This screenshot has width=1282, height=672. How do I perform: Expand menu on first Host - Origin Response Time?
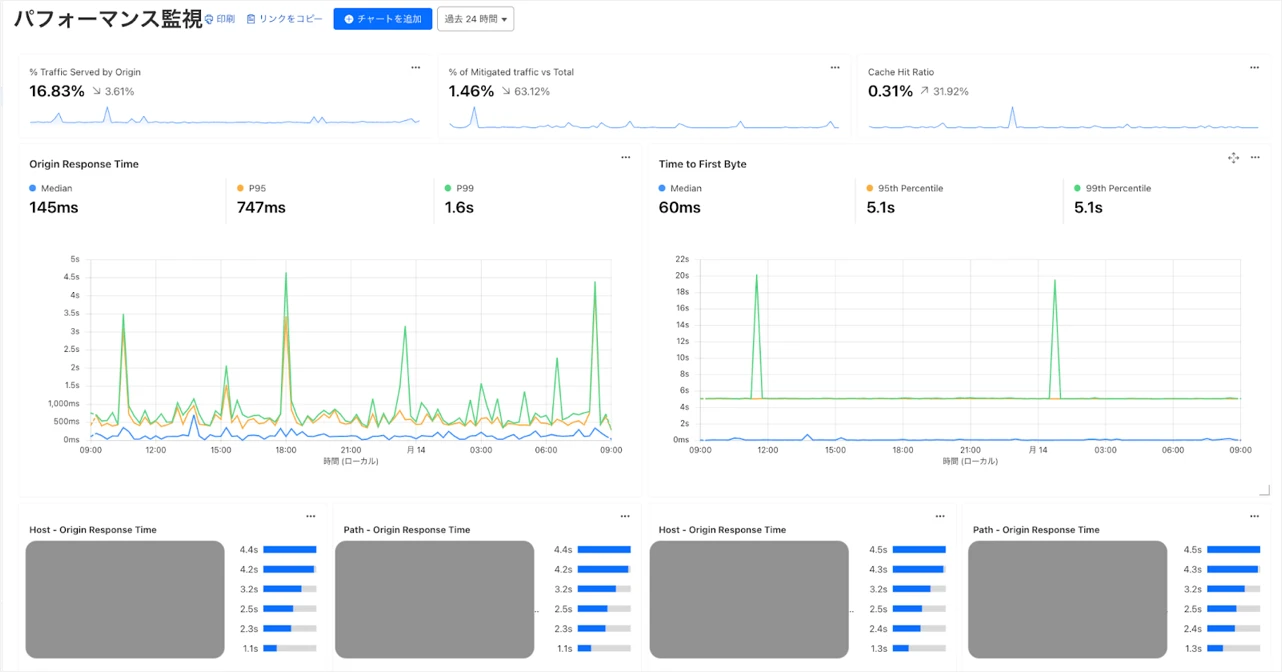311,516
